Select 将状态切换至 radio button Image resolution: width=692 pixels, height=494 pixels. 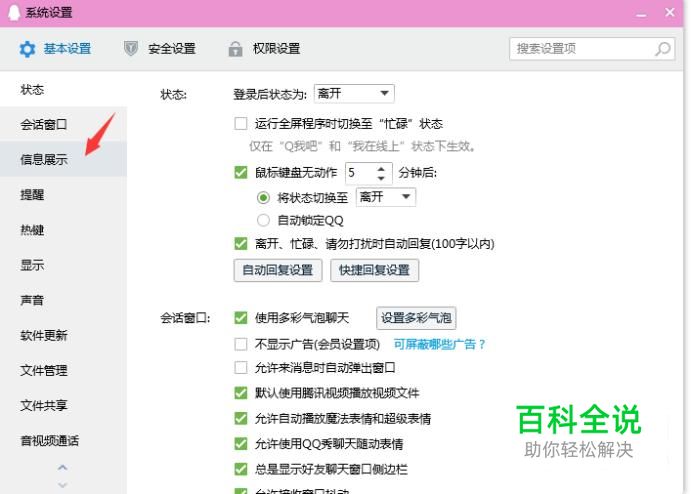click(x=263, y=197)
